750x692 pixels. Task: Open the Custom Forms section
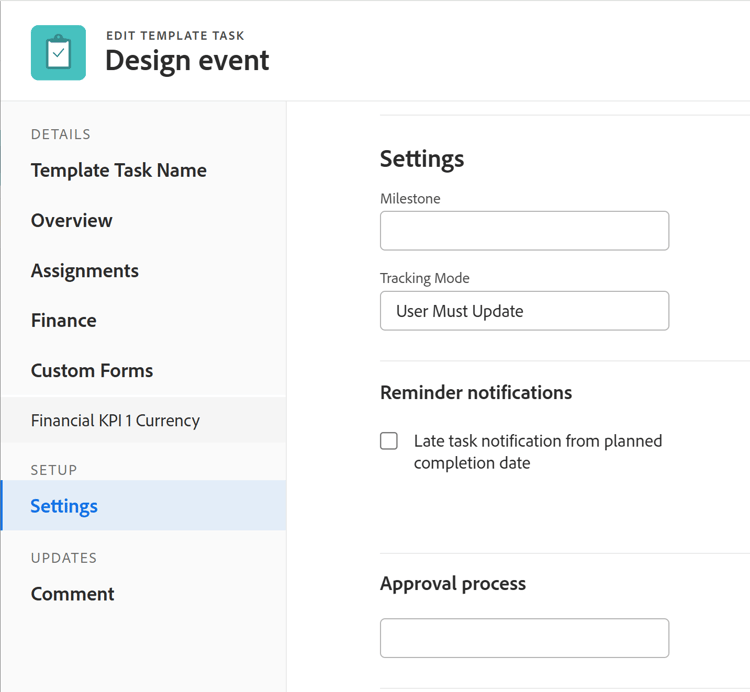pos(92,370)
